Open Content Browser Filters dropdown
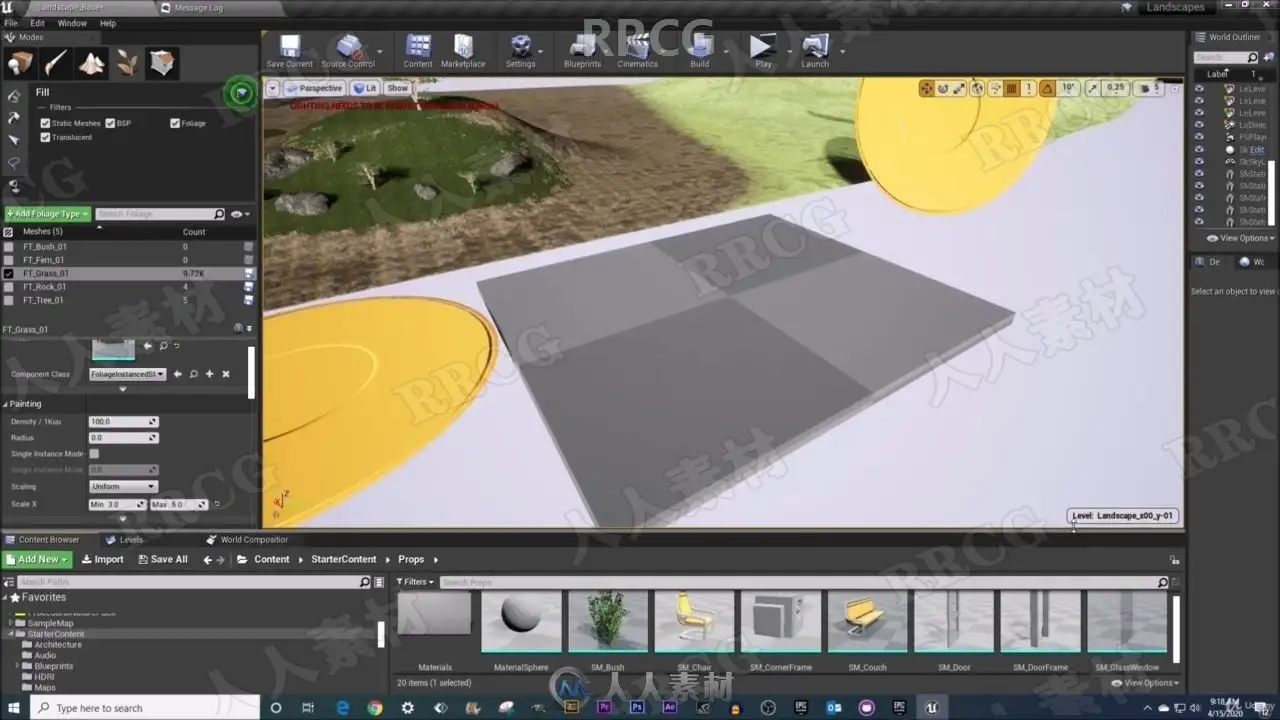 (415, 582)
